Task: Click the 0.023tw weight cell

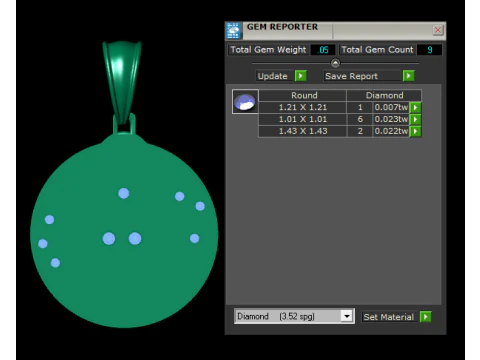Action: [391, 119]
